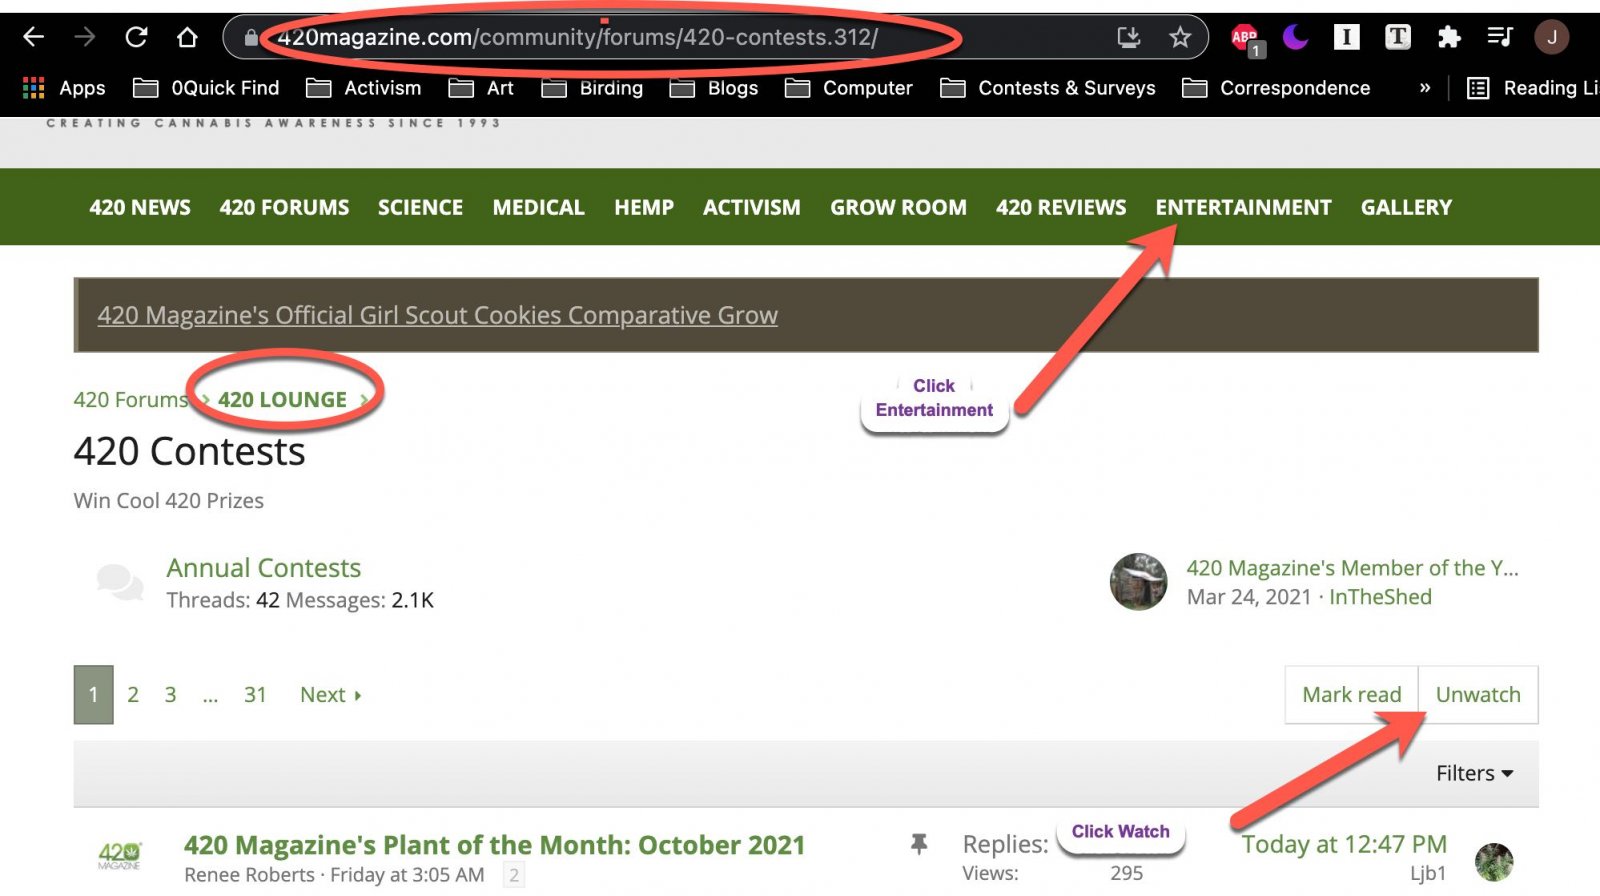Viewport: 1600px width, 896px height.
Task: Open Plant of the Month: October 2021 thread
Action: coord(494,845)
